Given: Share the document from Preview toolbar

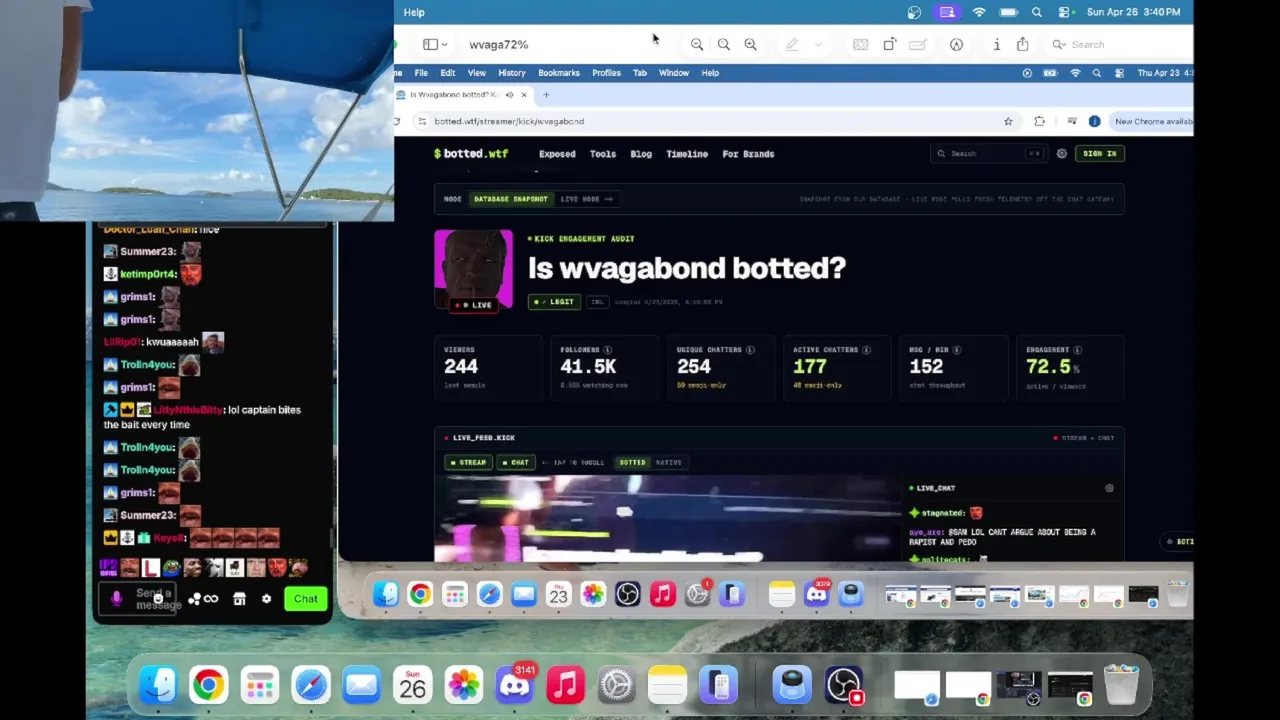Looking at the screenshot, I should tap(1022, 44).
